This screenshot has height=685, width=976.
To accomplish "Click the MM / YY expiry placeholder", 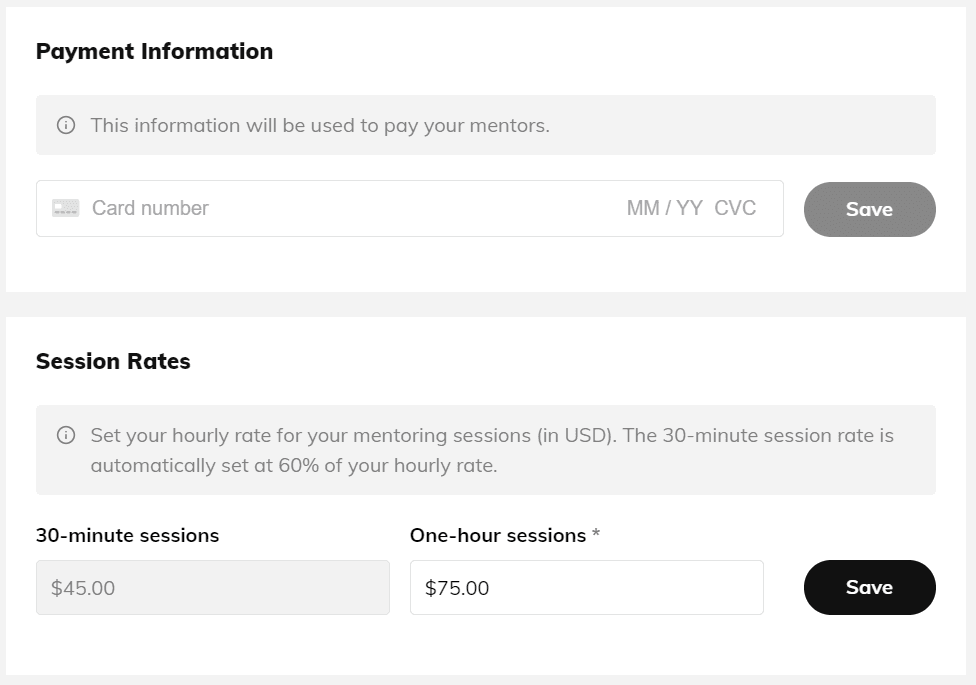I will tap(664, 208).
